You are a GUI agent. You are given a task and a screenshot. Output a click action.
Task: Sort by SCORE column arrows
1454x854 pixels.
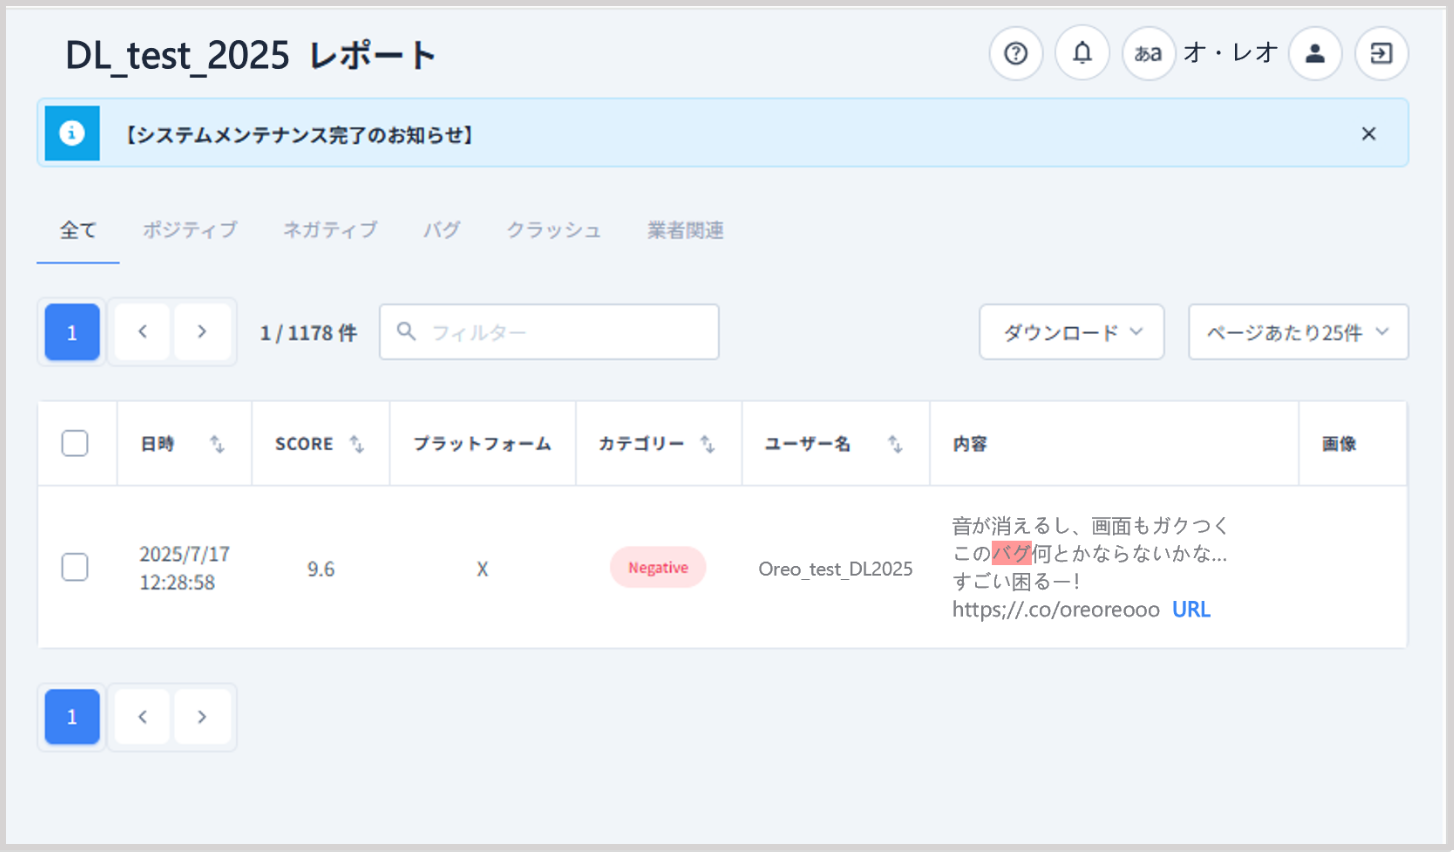click(x=357, y=444)
